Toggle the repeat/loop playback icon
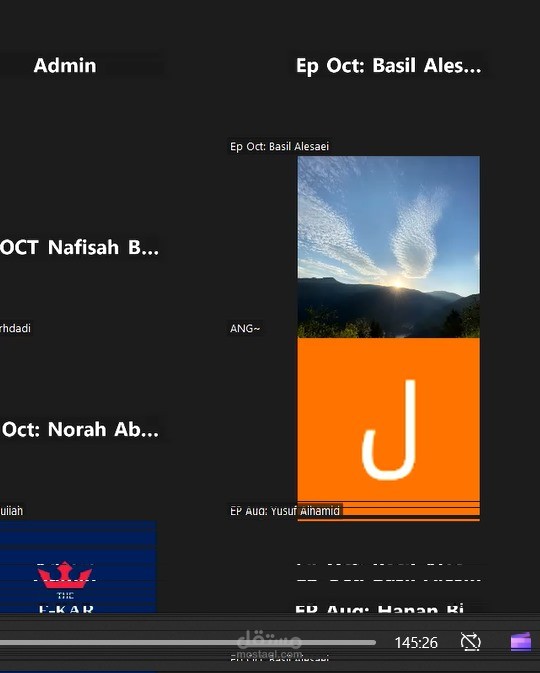The image size is (540, 673). (x=470, y=642)
